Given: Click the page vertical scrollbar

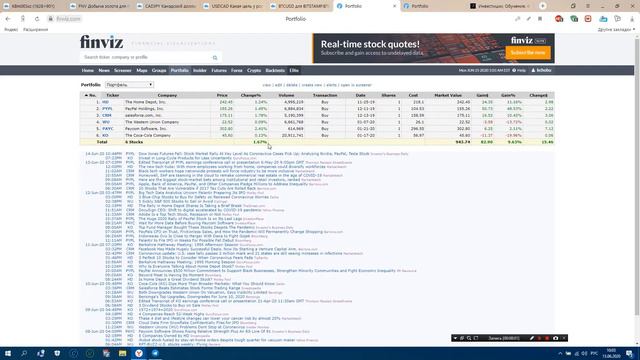Looking at the screenshot, I should (637, 176).
